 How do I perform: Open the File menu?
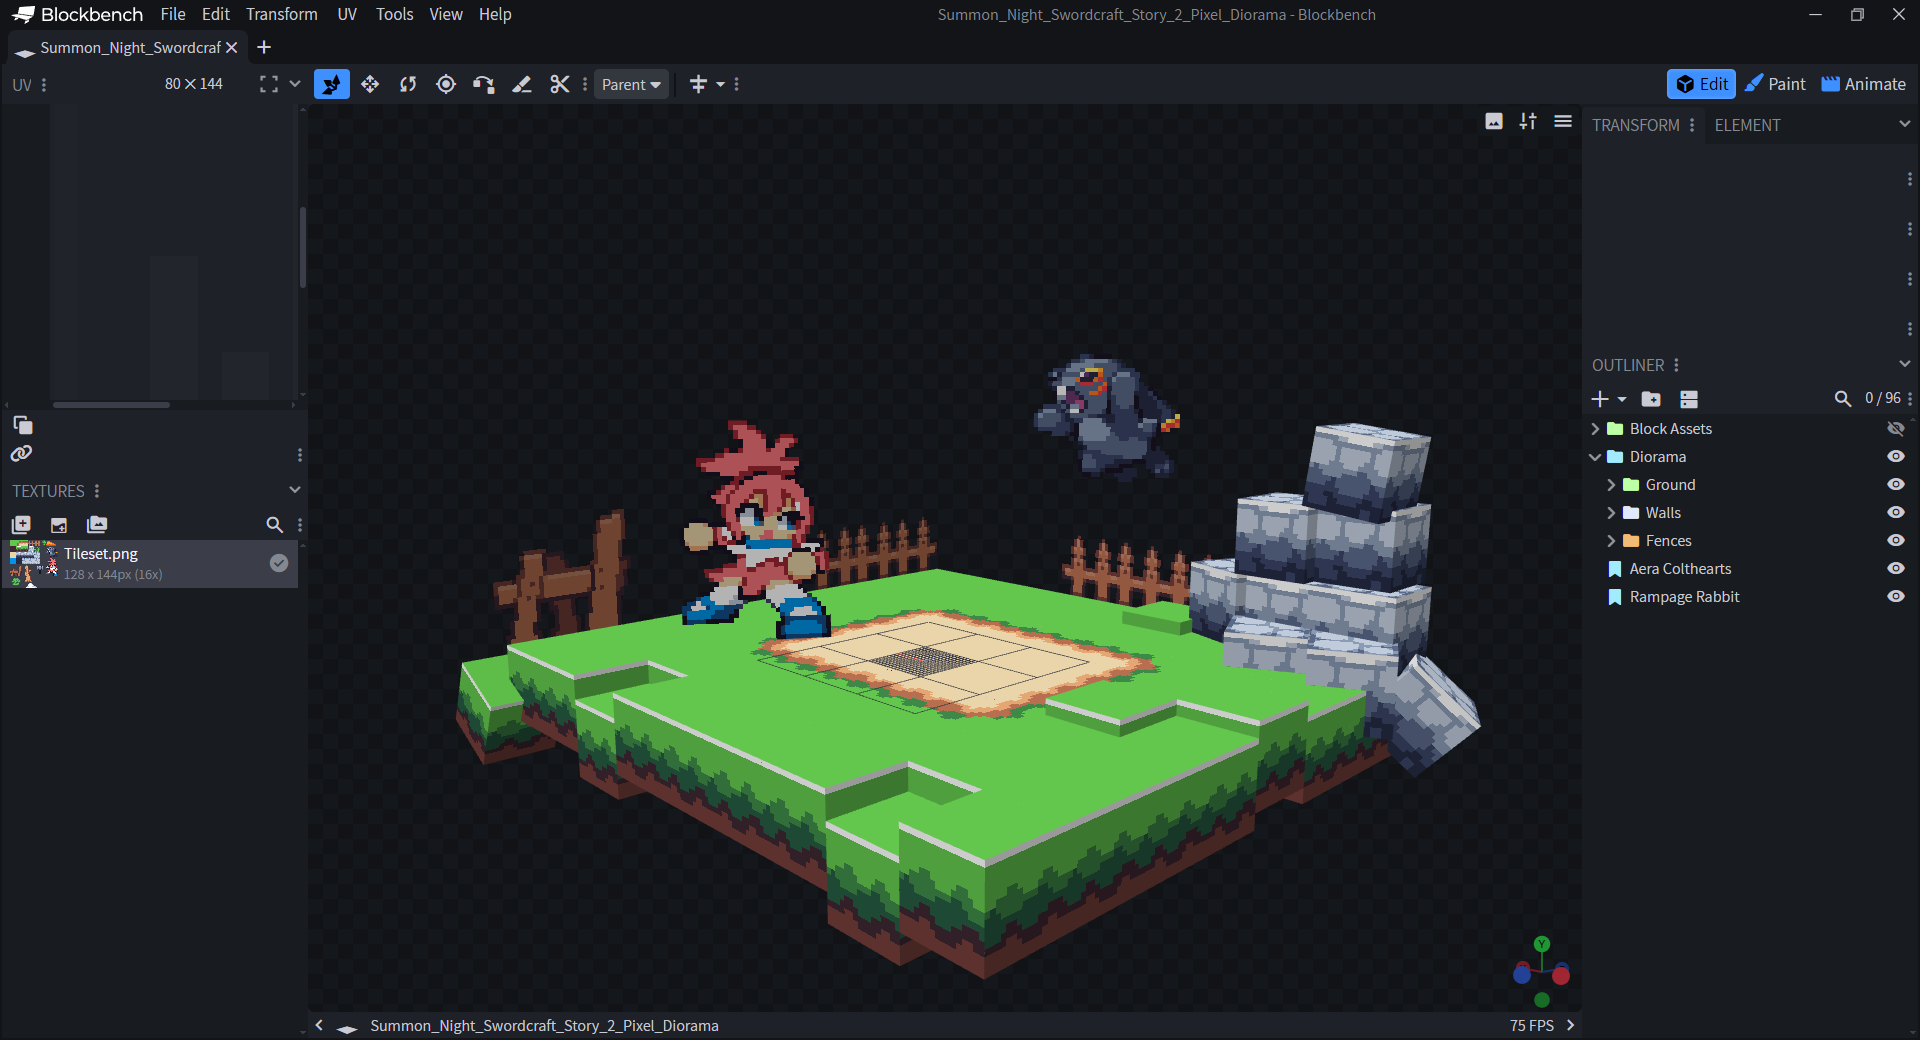[x=173, y=14]
